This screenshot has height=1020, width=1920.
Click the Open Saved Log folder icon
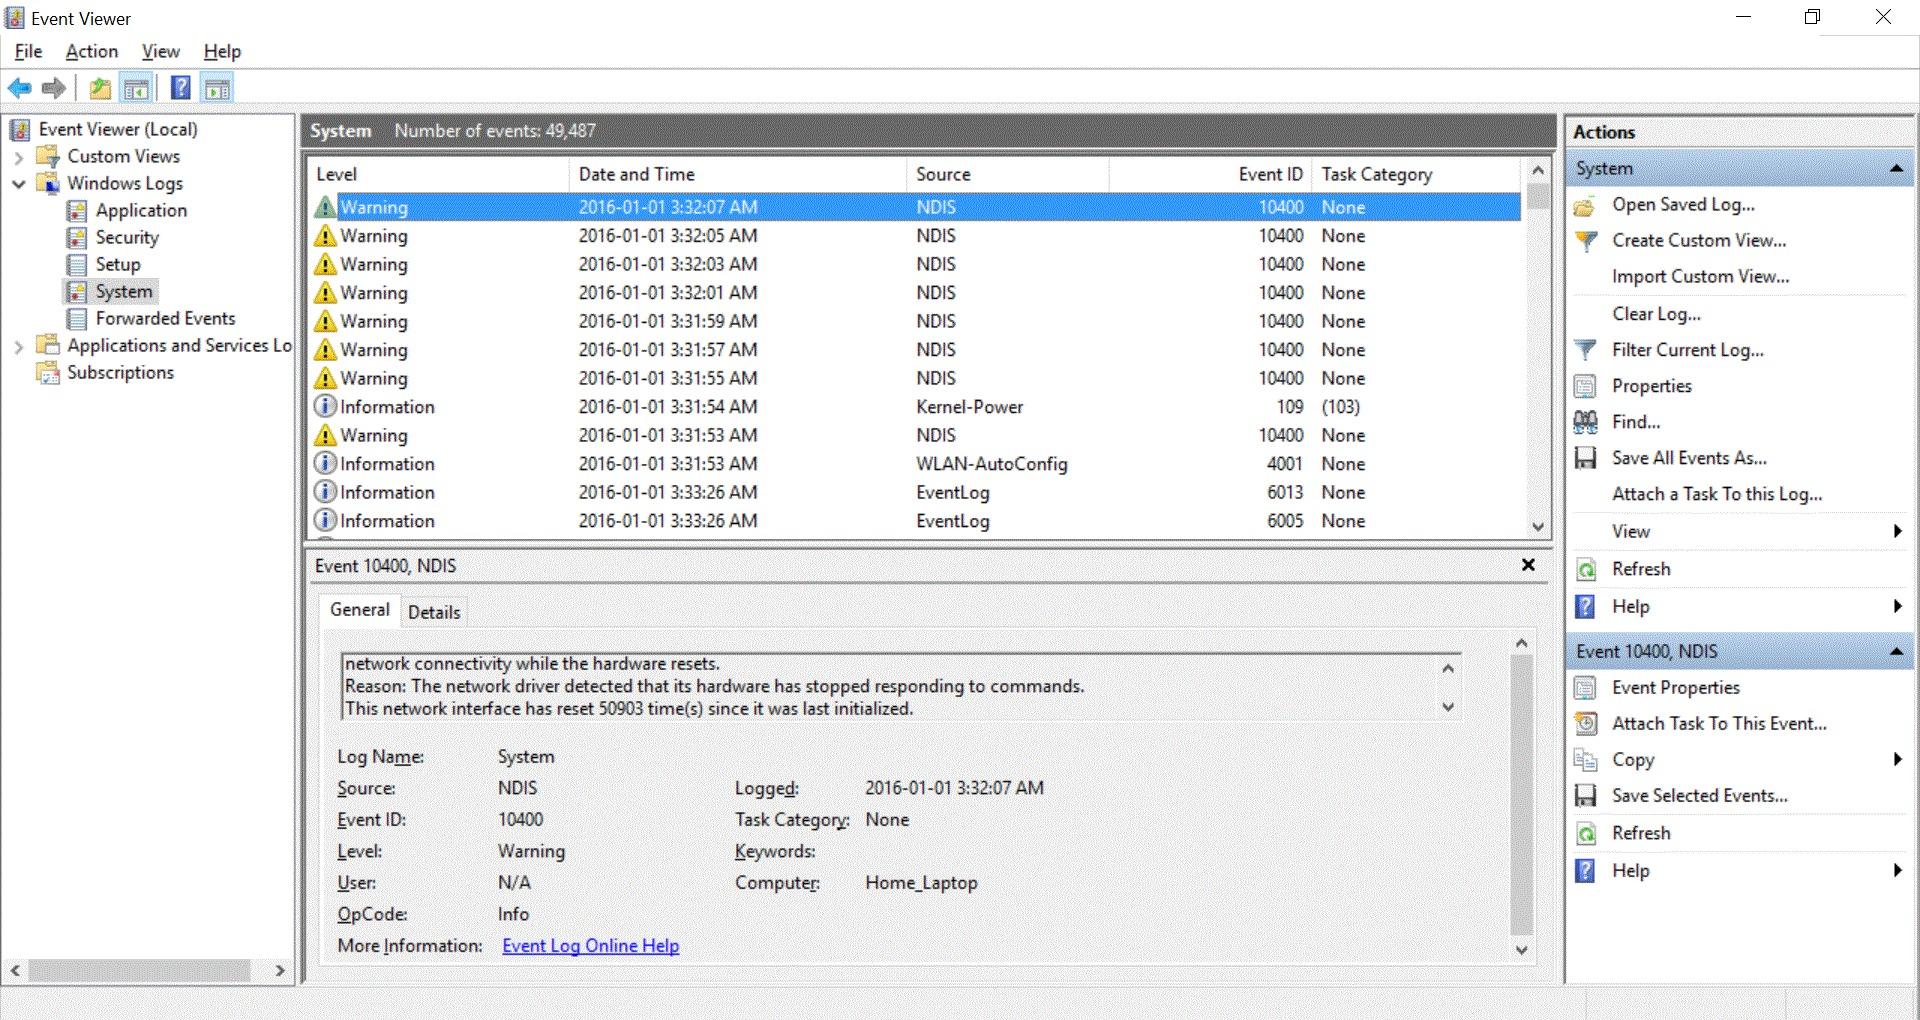point(1585,205)
